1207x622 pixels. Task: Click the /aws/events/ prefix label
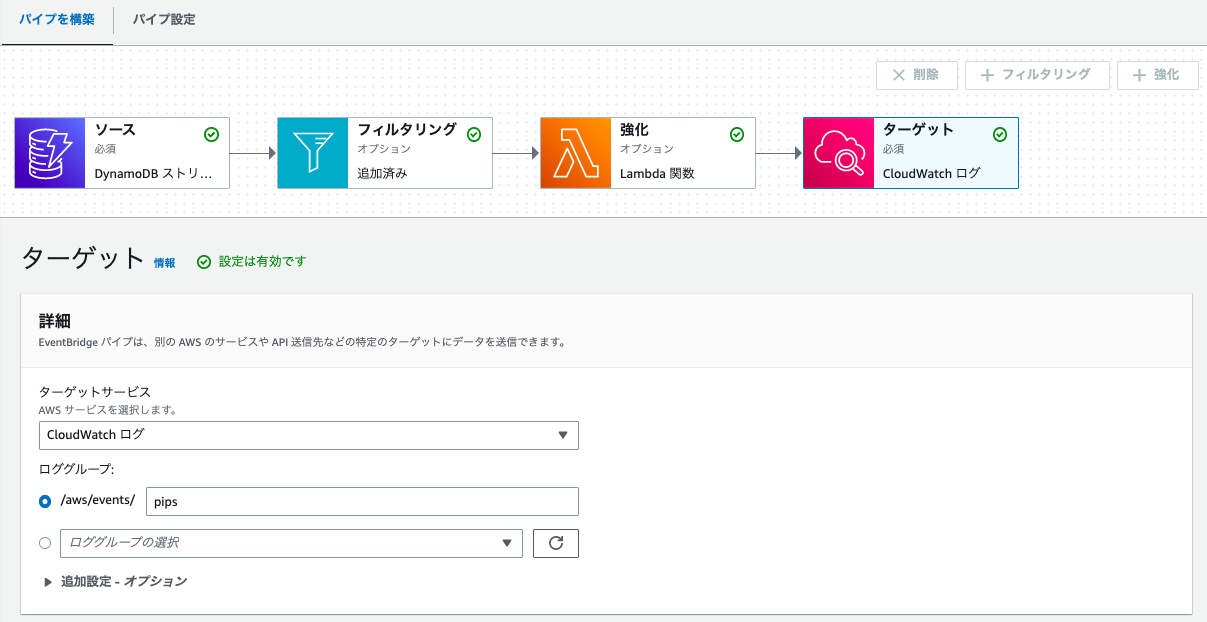97,500
